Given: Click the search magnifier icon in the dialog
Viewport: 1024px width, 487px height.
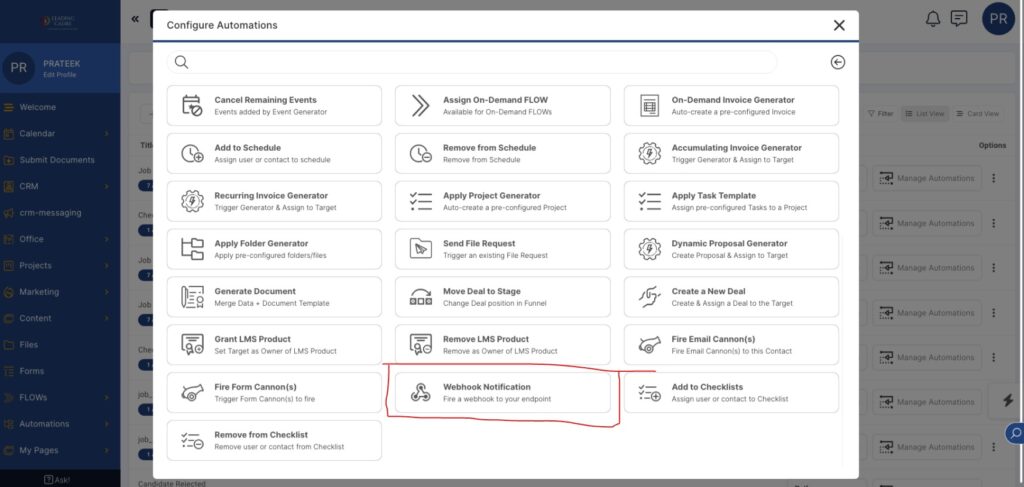Looking at the screenshot, I should tap(182, 62).
